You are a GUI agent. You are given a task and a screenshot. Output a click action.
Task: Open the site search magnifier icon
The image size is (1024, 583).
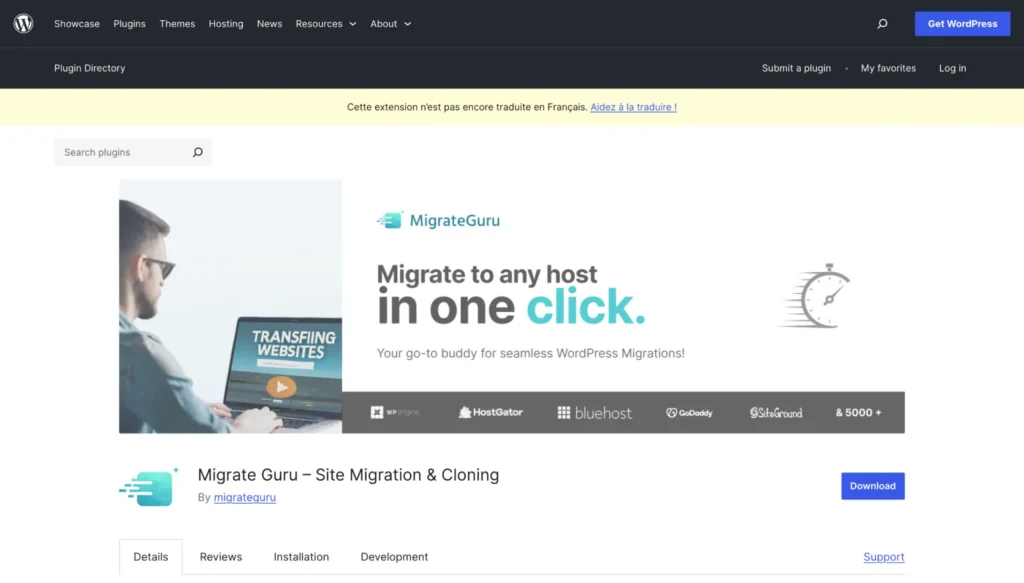(882, 24)
